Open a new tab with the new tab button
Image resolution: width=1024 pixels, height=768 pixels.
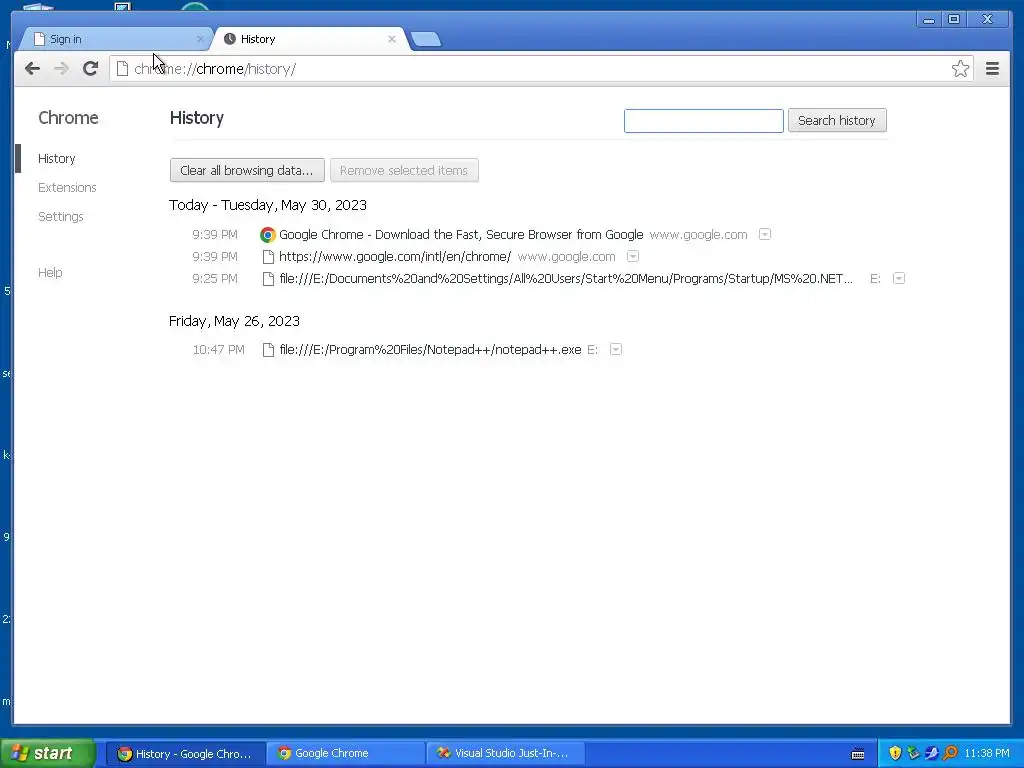tap(426, 39)
